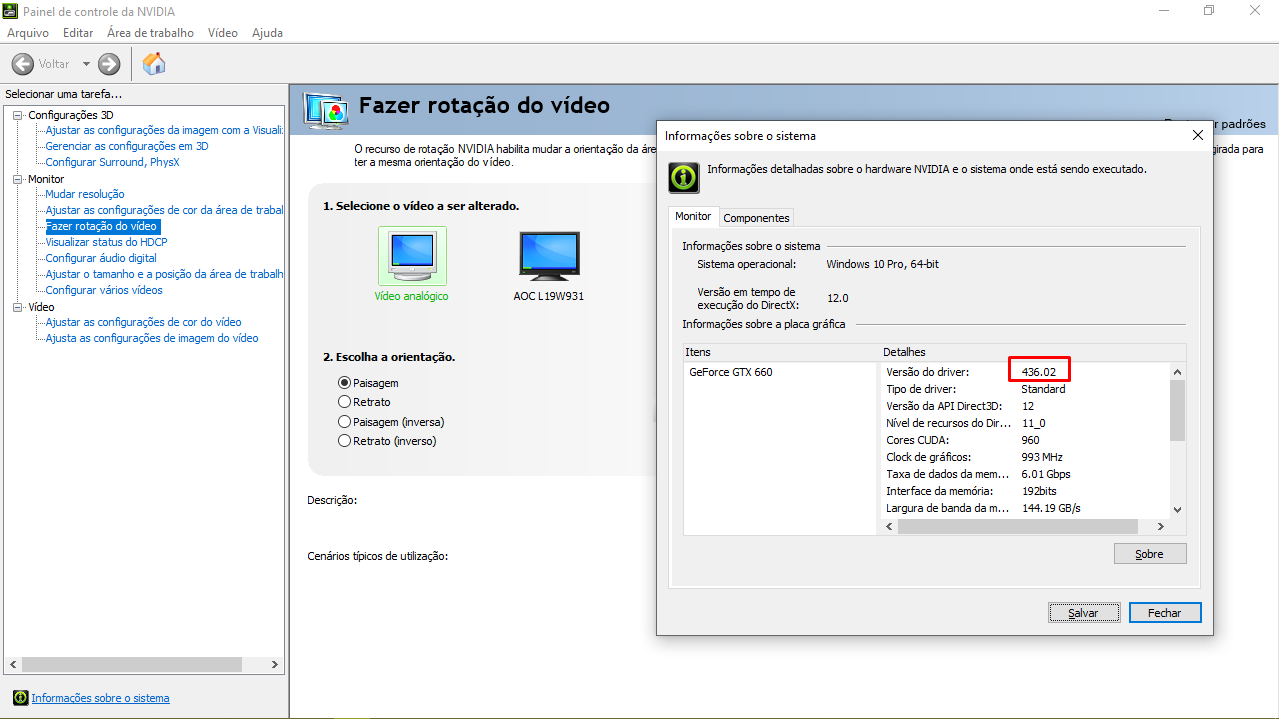Click the Fechar button
This screenshot has height=719, width=1279.
click(x=1165, y=613)
